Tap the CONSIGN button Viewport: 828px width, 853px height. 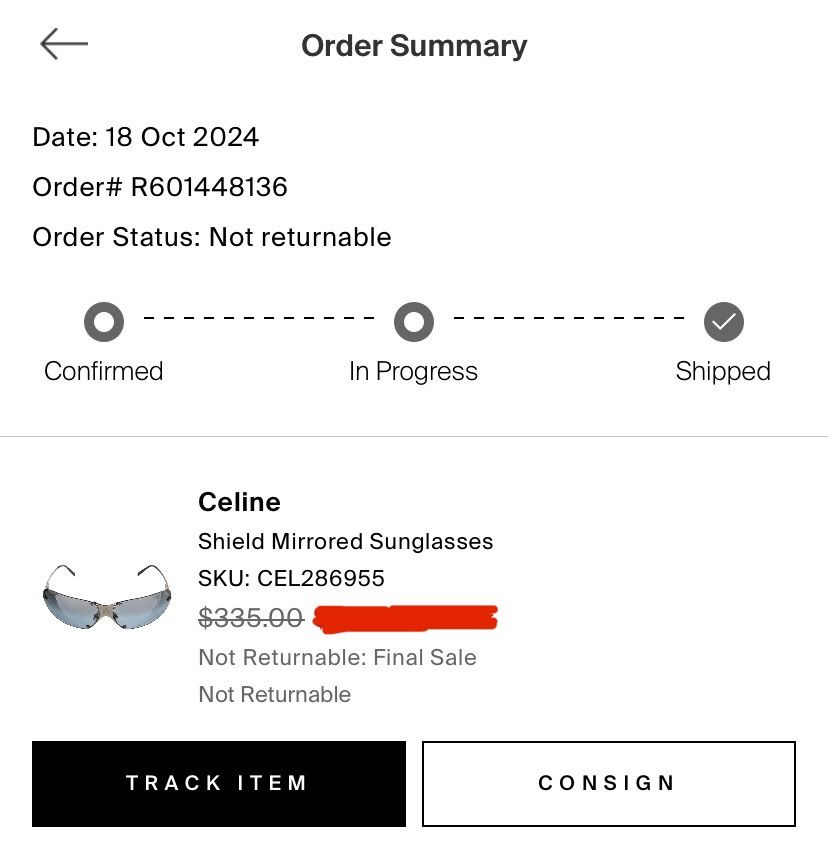[x=609, y=783]
